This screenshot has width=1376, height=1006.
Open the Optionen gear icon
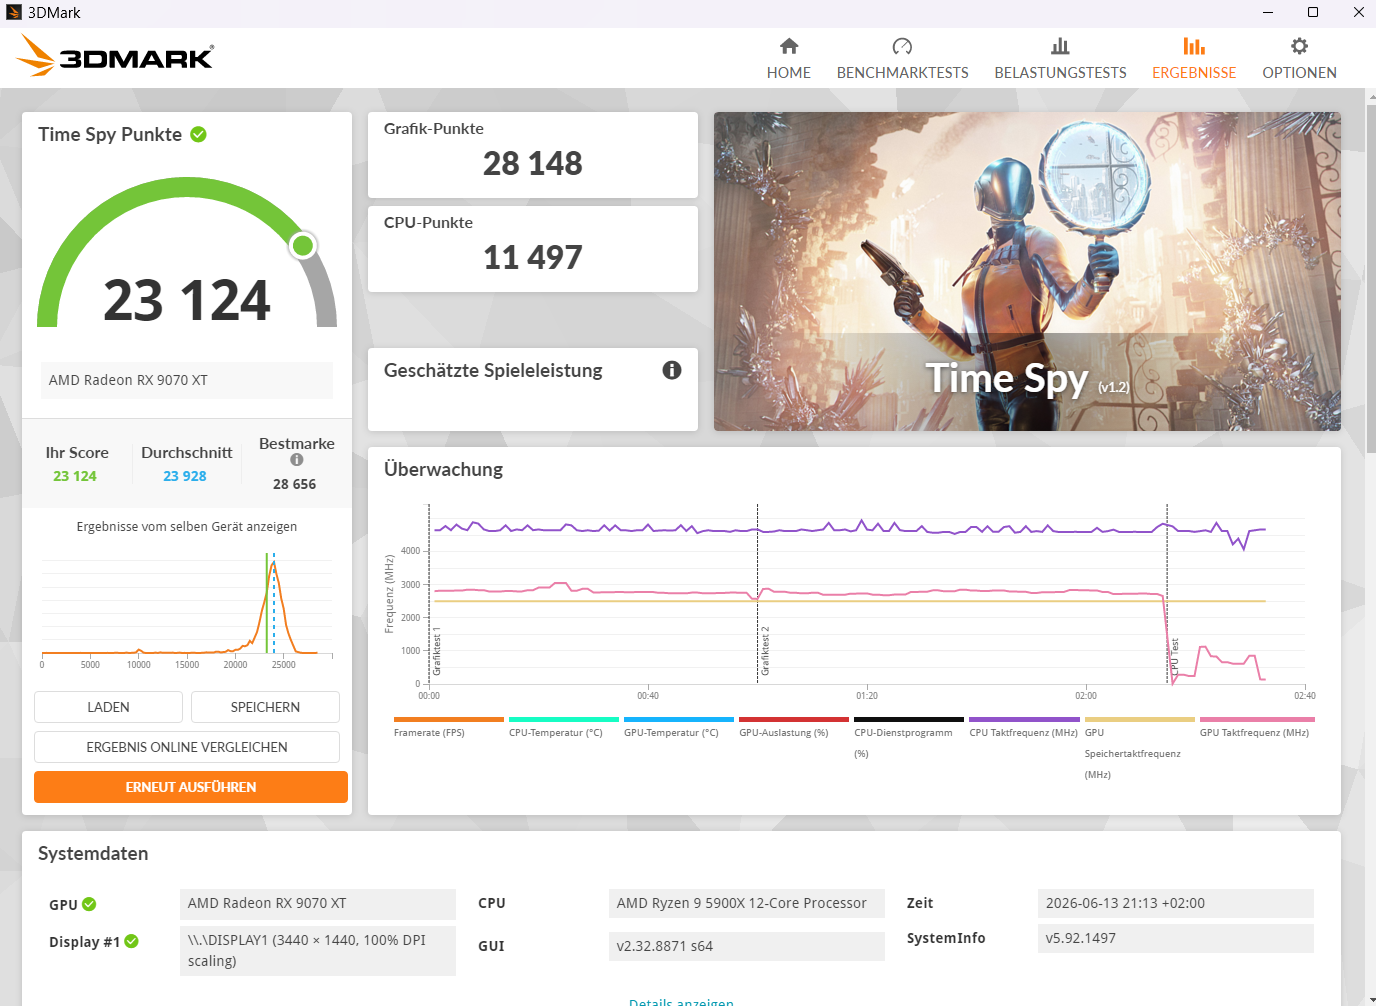coord(1299,47)
